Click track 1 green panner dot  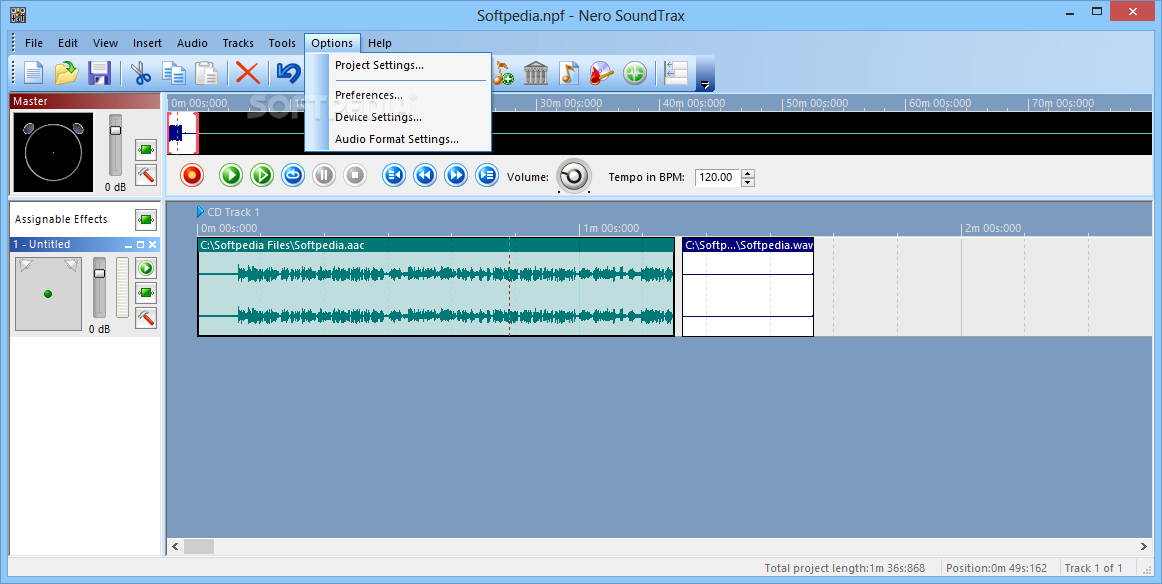(x=48, y=294)
